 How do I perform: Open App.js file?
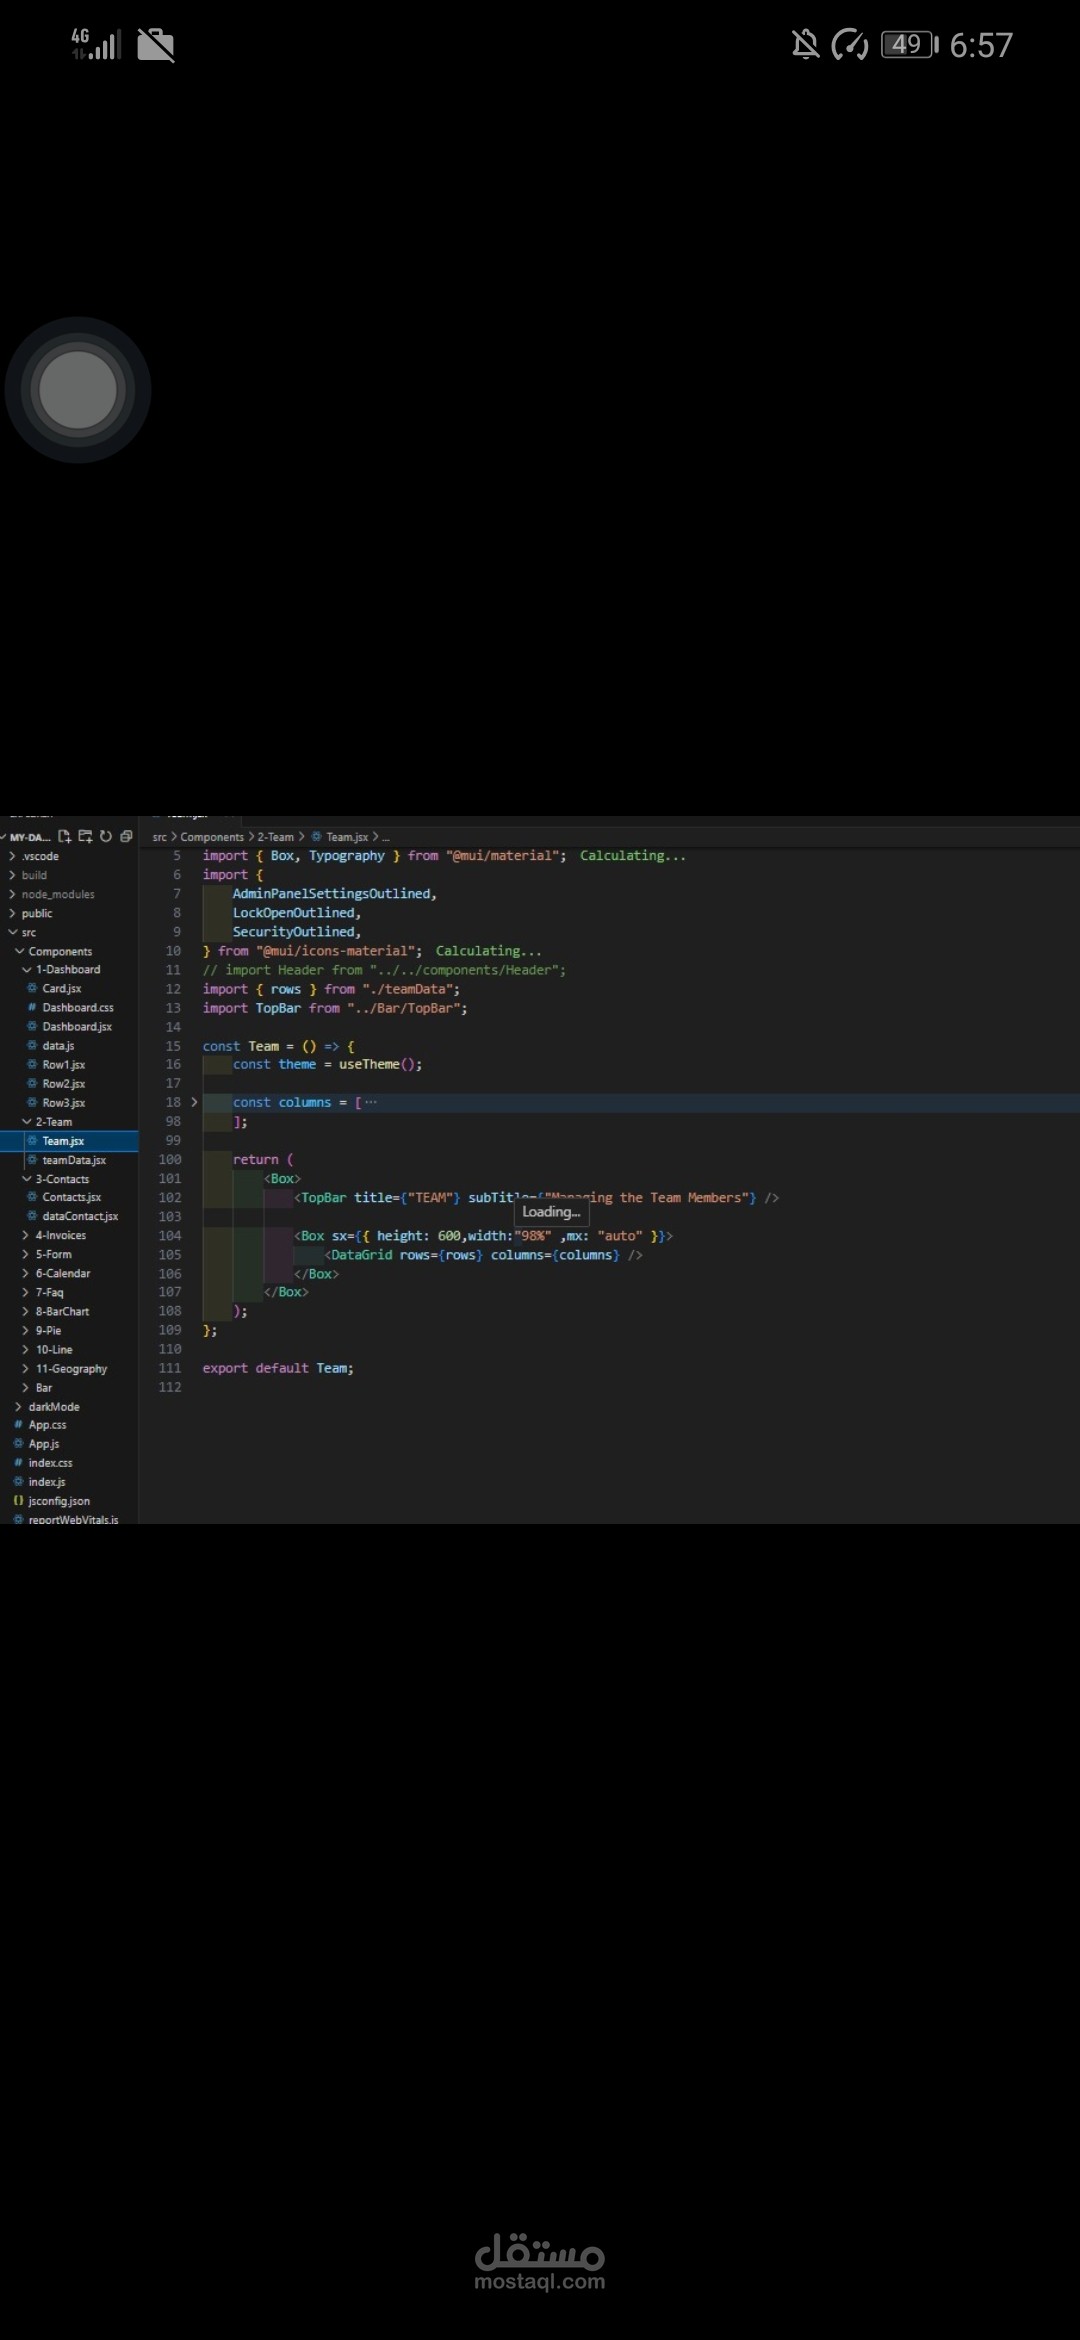point(44,1444)
